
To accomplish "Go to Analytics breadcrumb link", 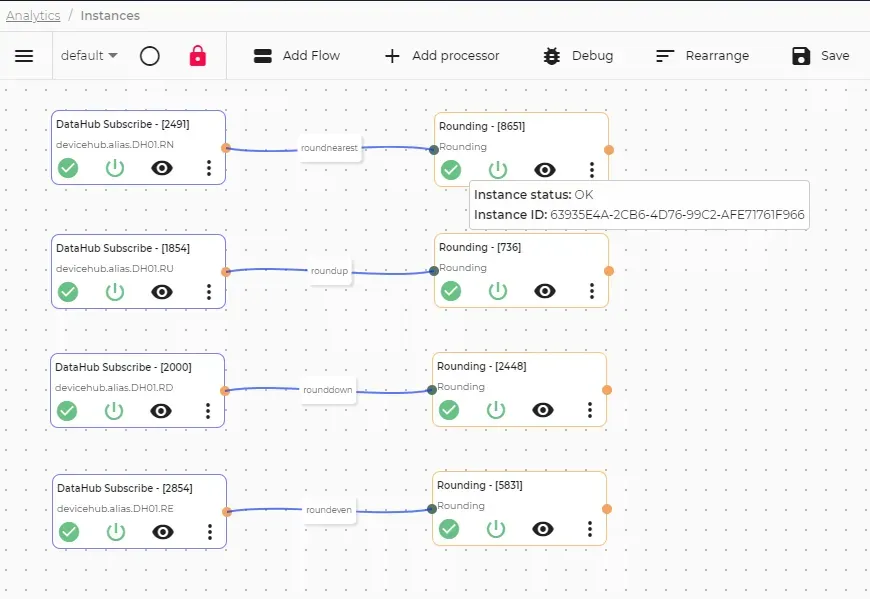I will tap(33, 16).
